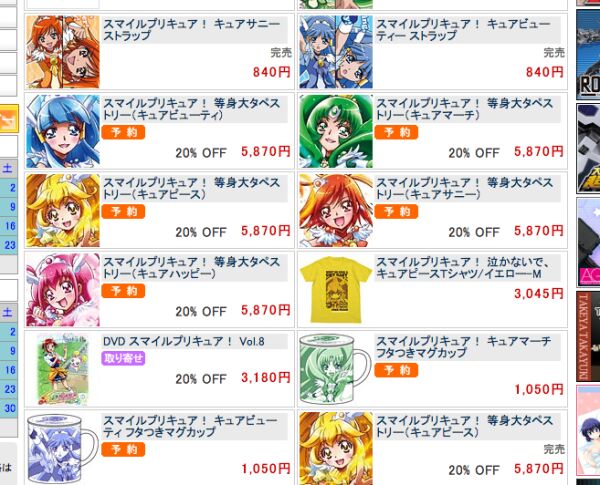Image resolution: width=600 pixels, height=485 pixels.
Task: Open Cure Sunny strap thumbnail image
Action: [63, 52]
